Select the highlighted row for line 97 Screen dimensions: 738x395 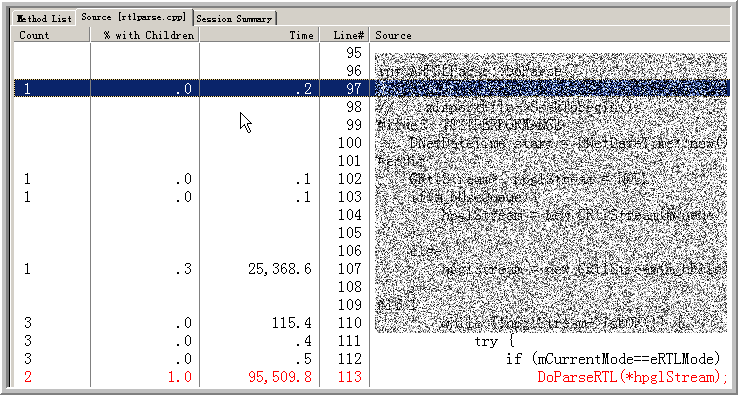coord(372,89)
